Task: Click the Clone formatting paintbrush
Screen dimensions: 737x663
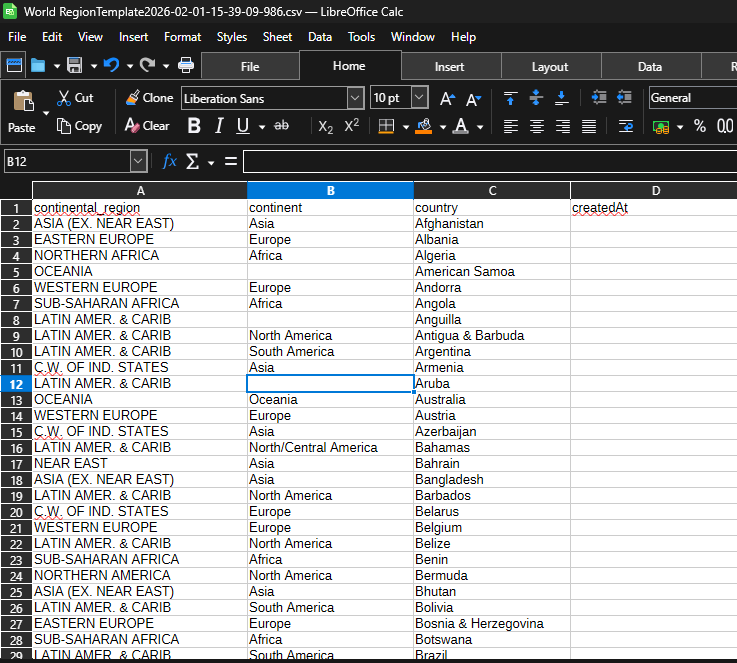Action: point(149,98)
